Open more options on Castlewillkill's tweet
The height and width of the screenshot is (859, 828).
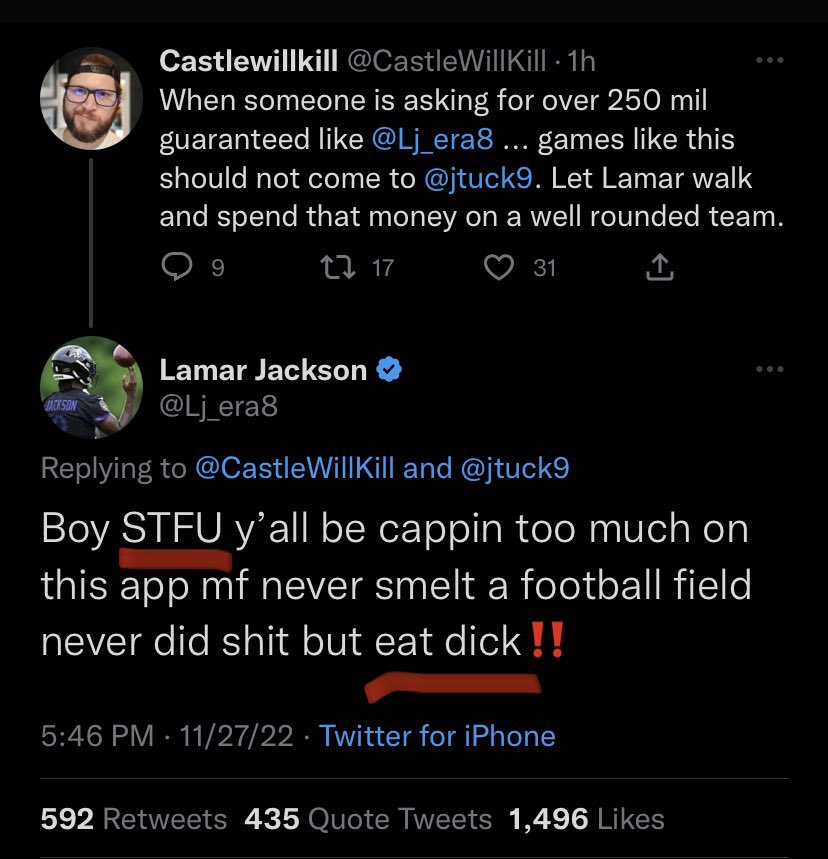[x=769, y=60]
